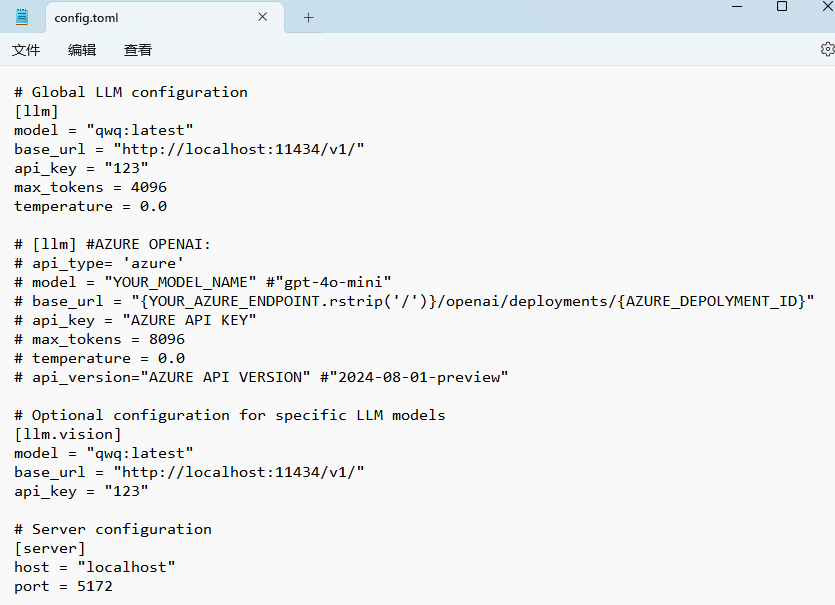Click the YOUR_MODEL_NAME line
This screenshot has height=605, width=835.
(203, 282)
